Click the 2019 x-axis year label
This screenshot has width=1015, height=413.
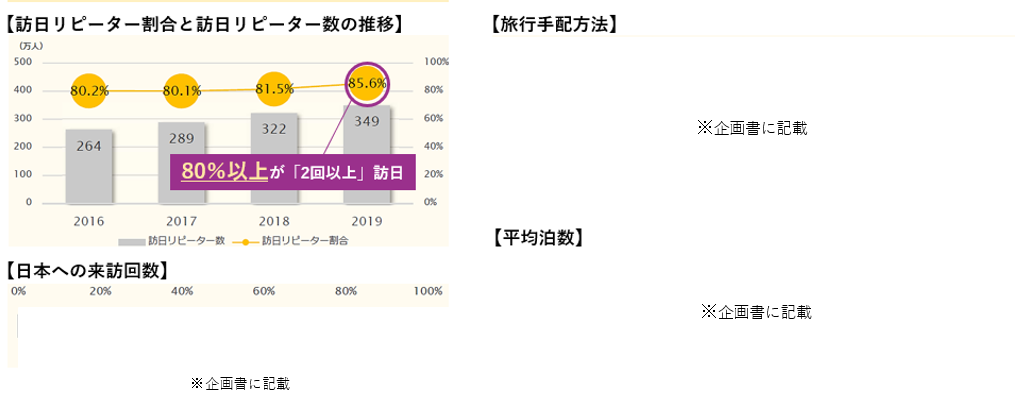point(366,221)
